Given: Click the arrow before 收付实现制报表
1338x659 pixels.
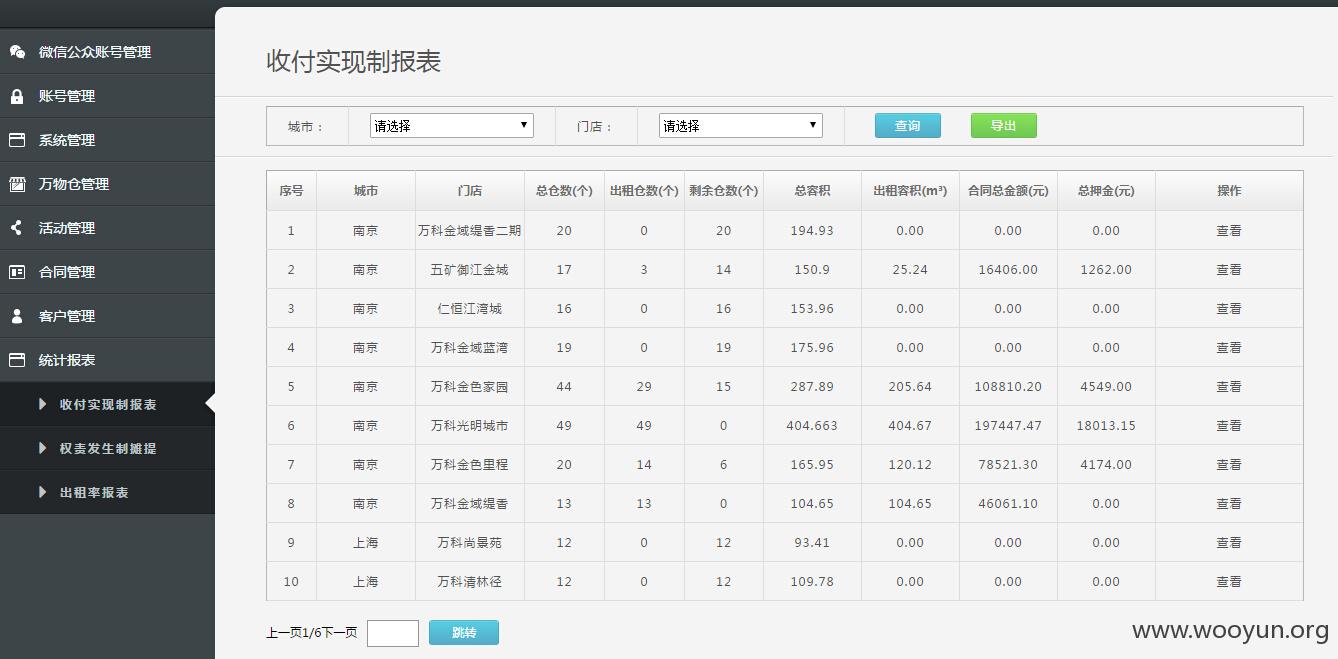Looking at the screenshot, I should tap(43, 404).
